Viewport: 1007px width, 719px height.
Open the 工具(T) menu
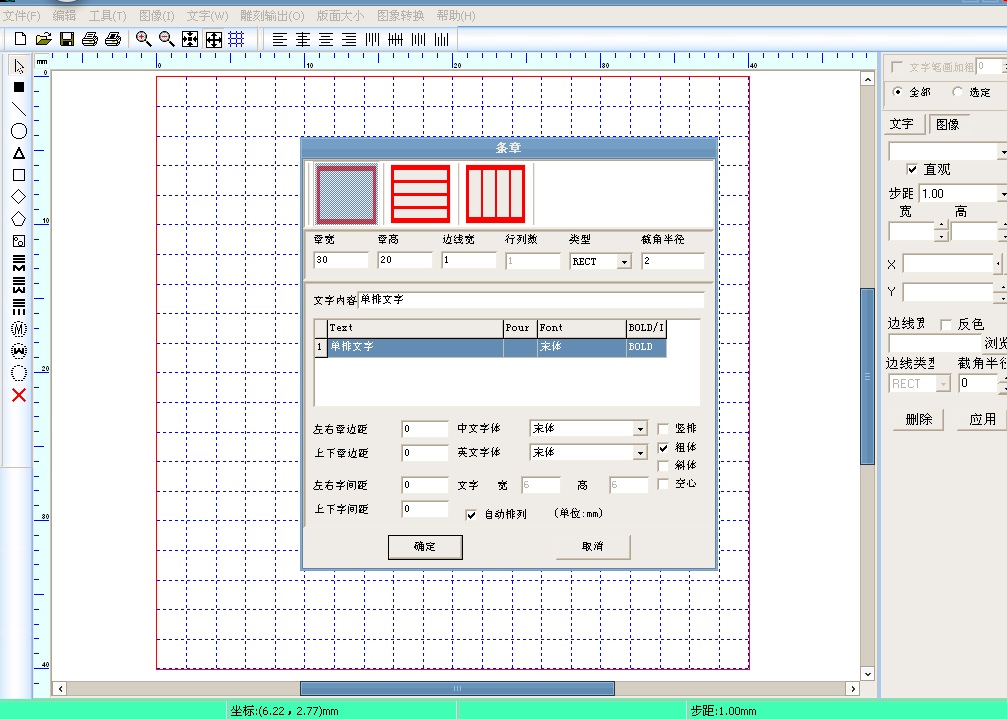coord(107,15)
